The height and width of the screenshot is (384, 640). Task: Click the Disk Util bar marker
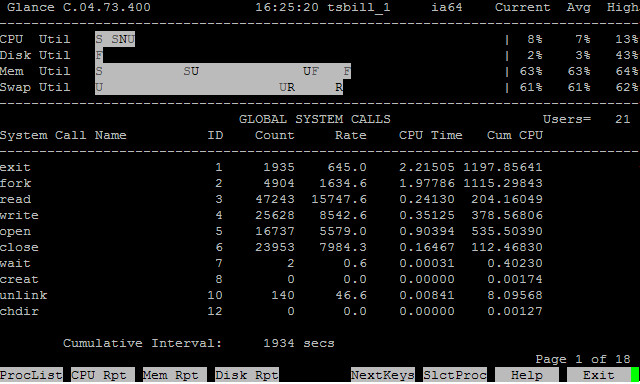click(x=99, y=55)
